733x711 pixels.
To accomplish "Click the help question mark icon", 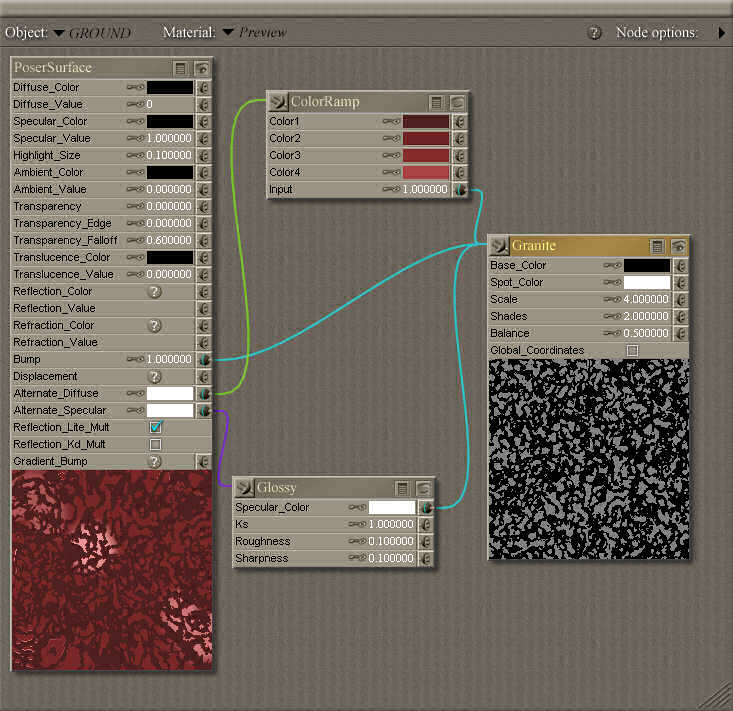I will point(594,33).
